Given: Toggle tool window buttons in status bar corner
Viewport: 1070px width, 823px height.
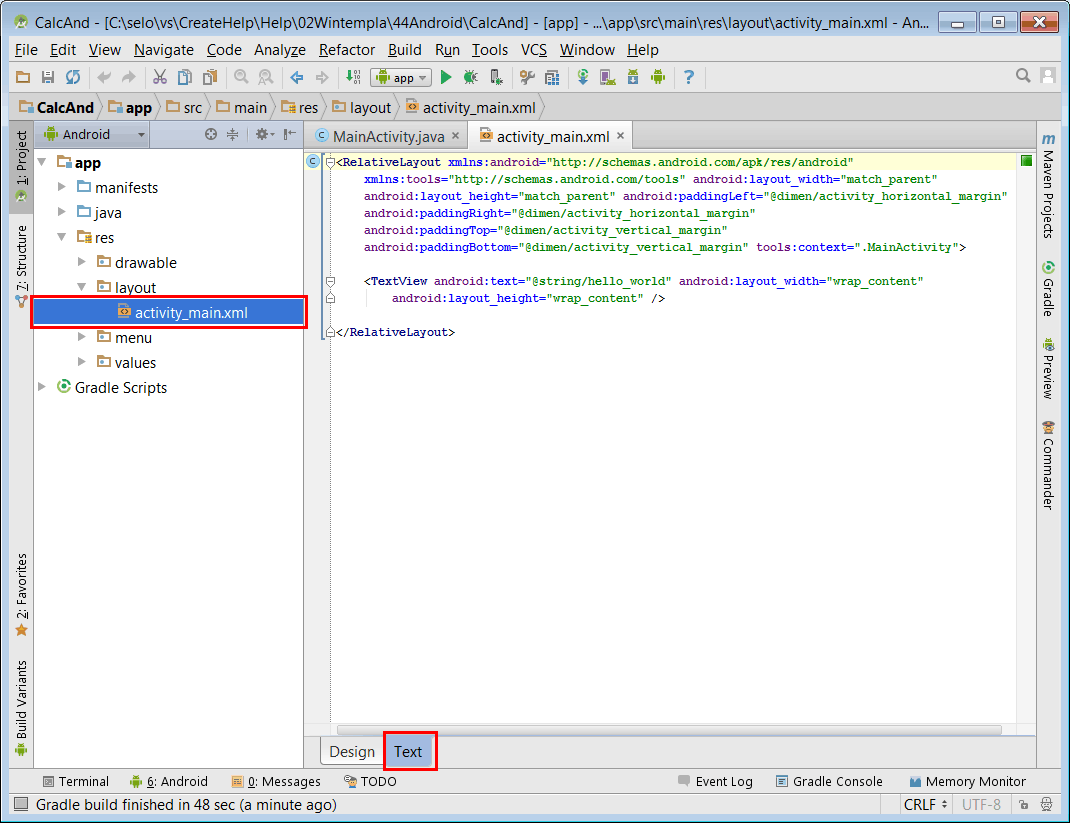Looking at the screenshot, I should [x=21, y=805].
